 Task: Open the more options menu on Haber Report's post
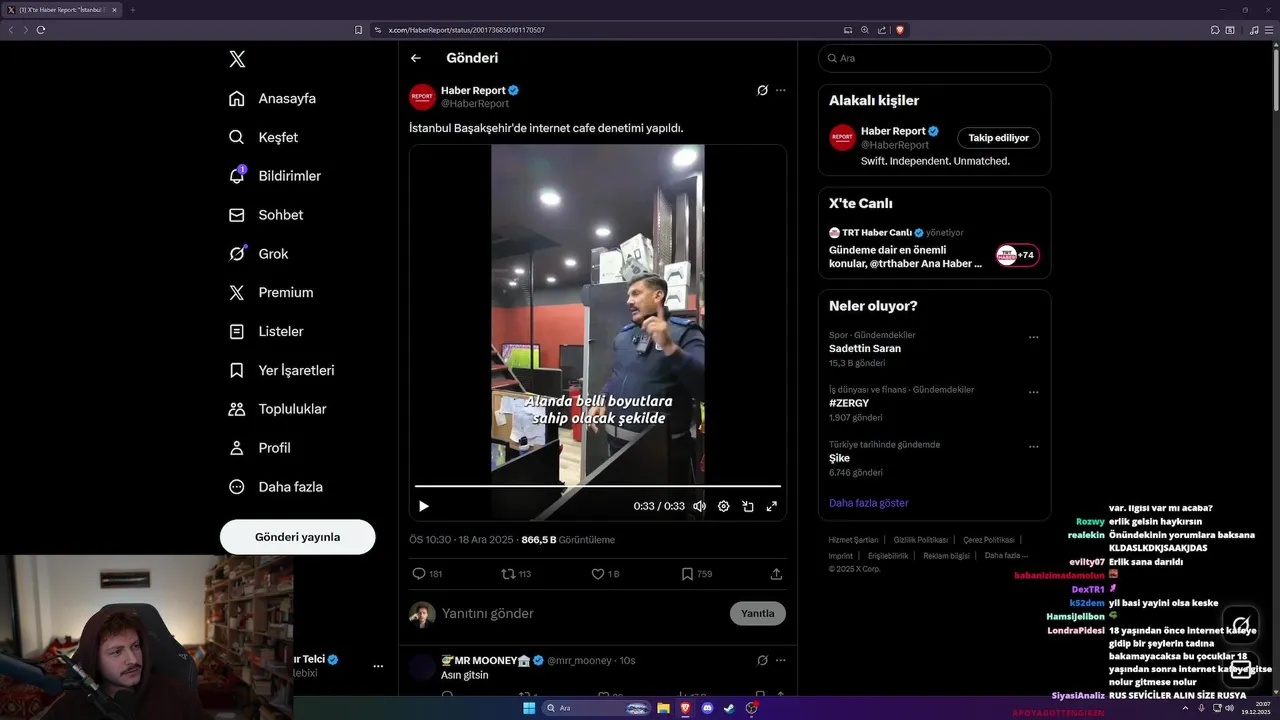pyautogui.click(x=781, y=90)
